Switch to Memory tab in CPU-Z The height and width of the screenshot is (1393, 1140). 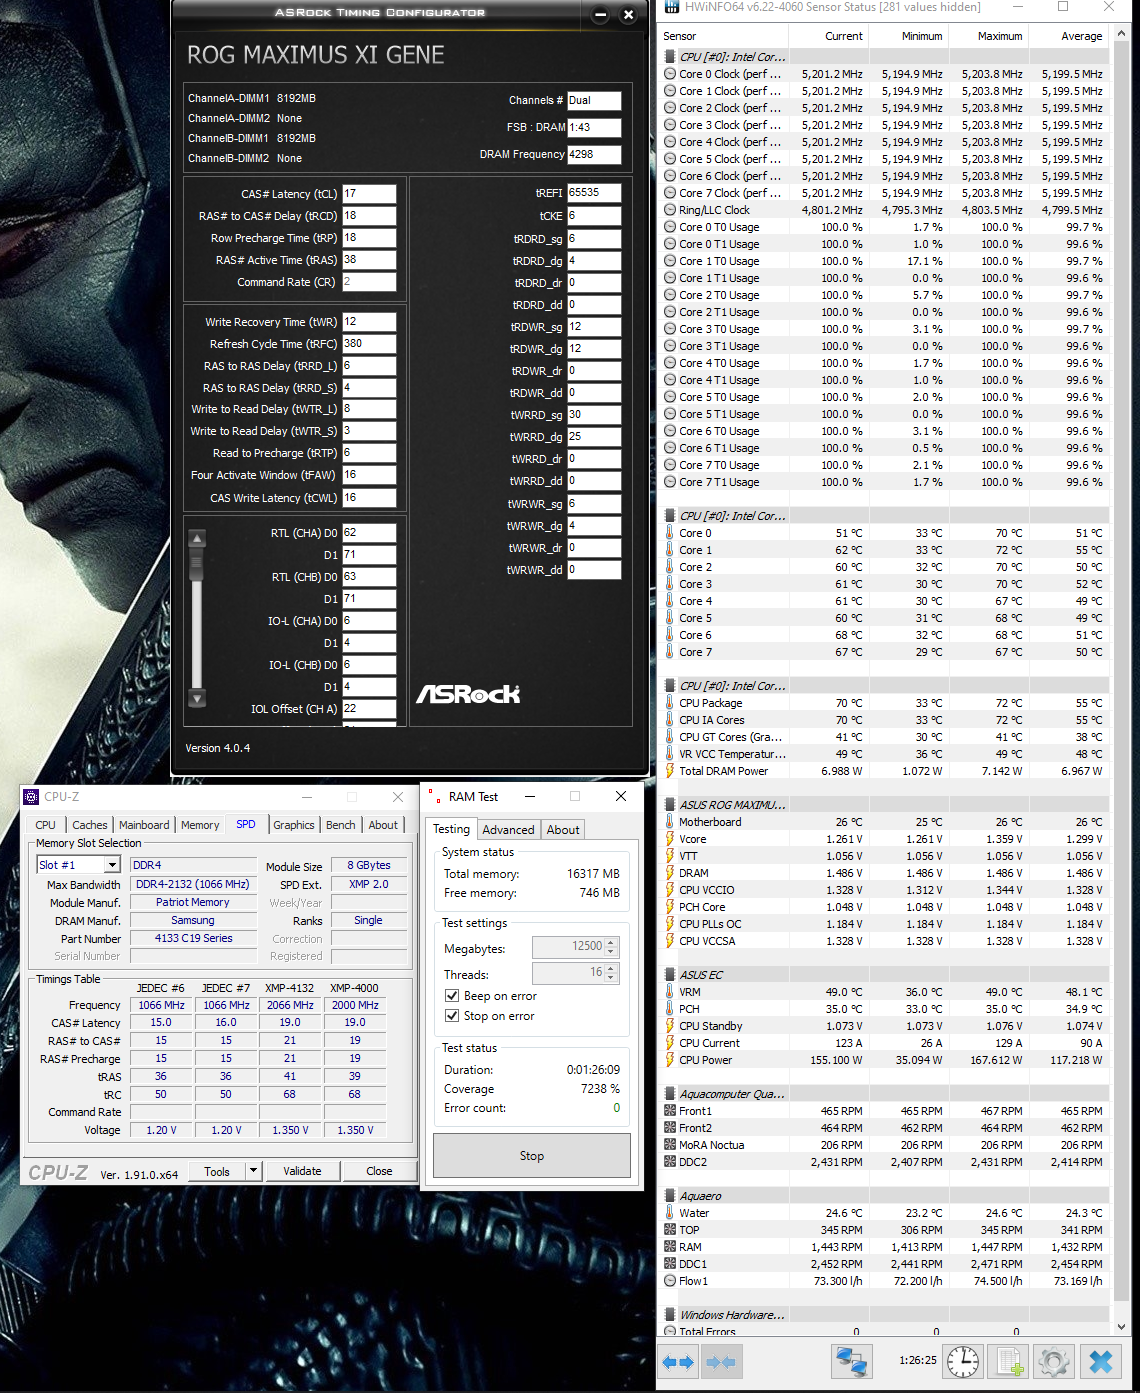[200, 825]
